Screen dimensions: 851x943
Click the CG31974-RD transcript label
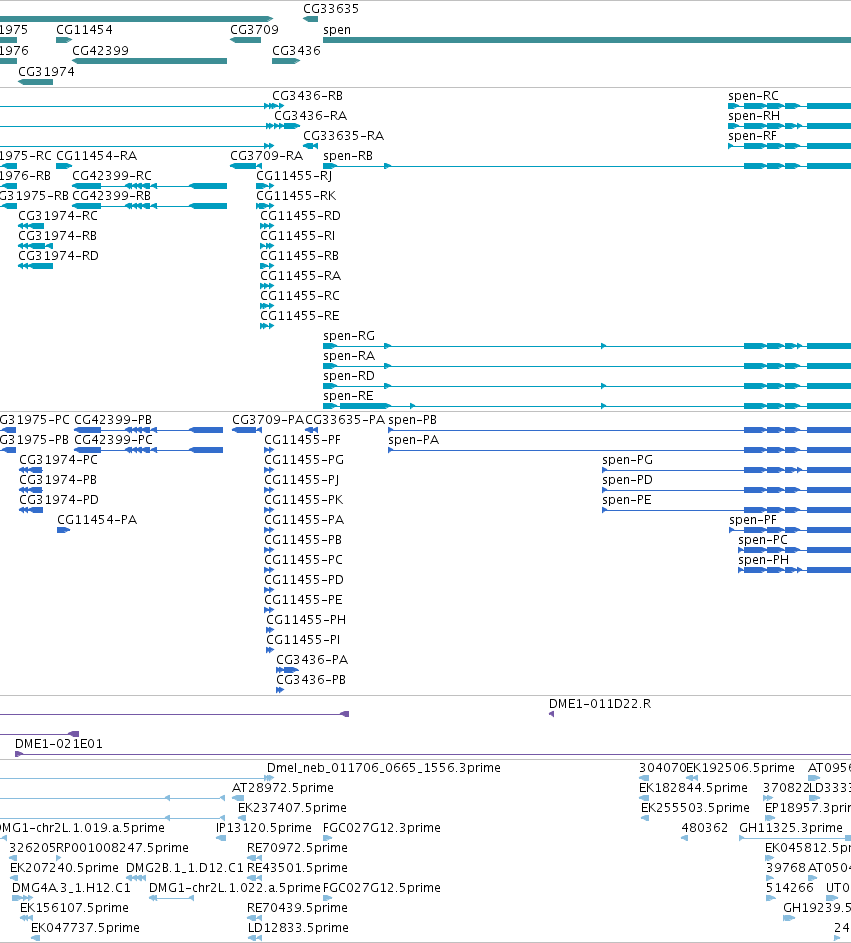point(58,256)
